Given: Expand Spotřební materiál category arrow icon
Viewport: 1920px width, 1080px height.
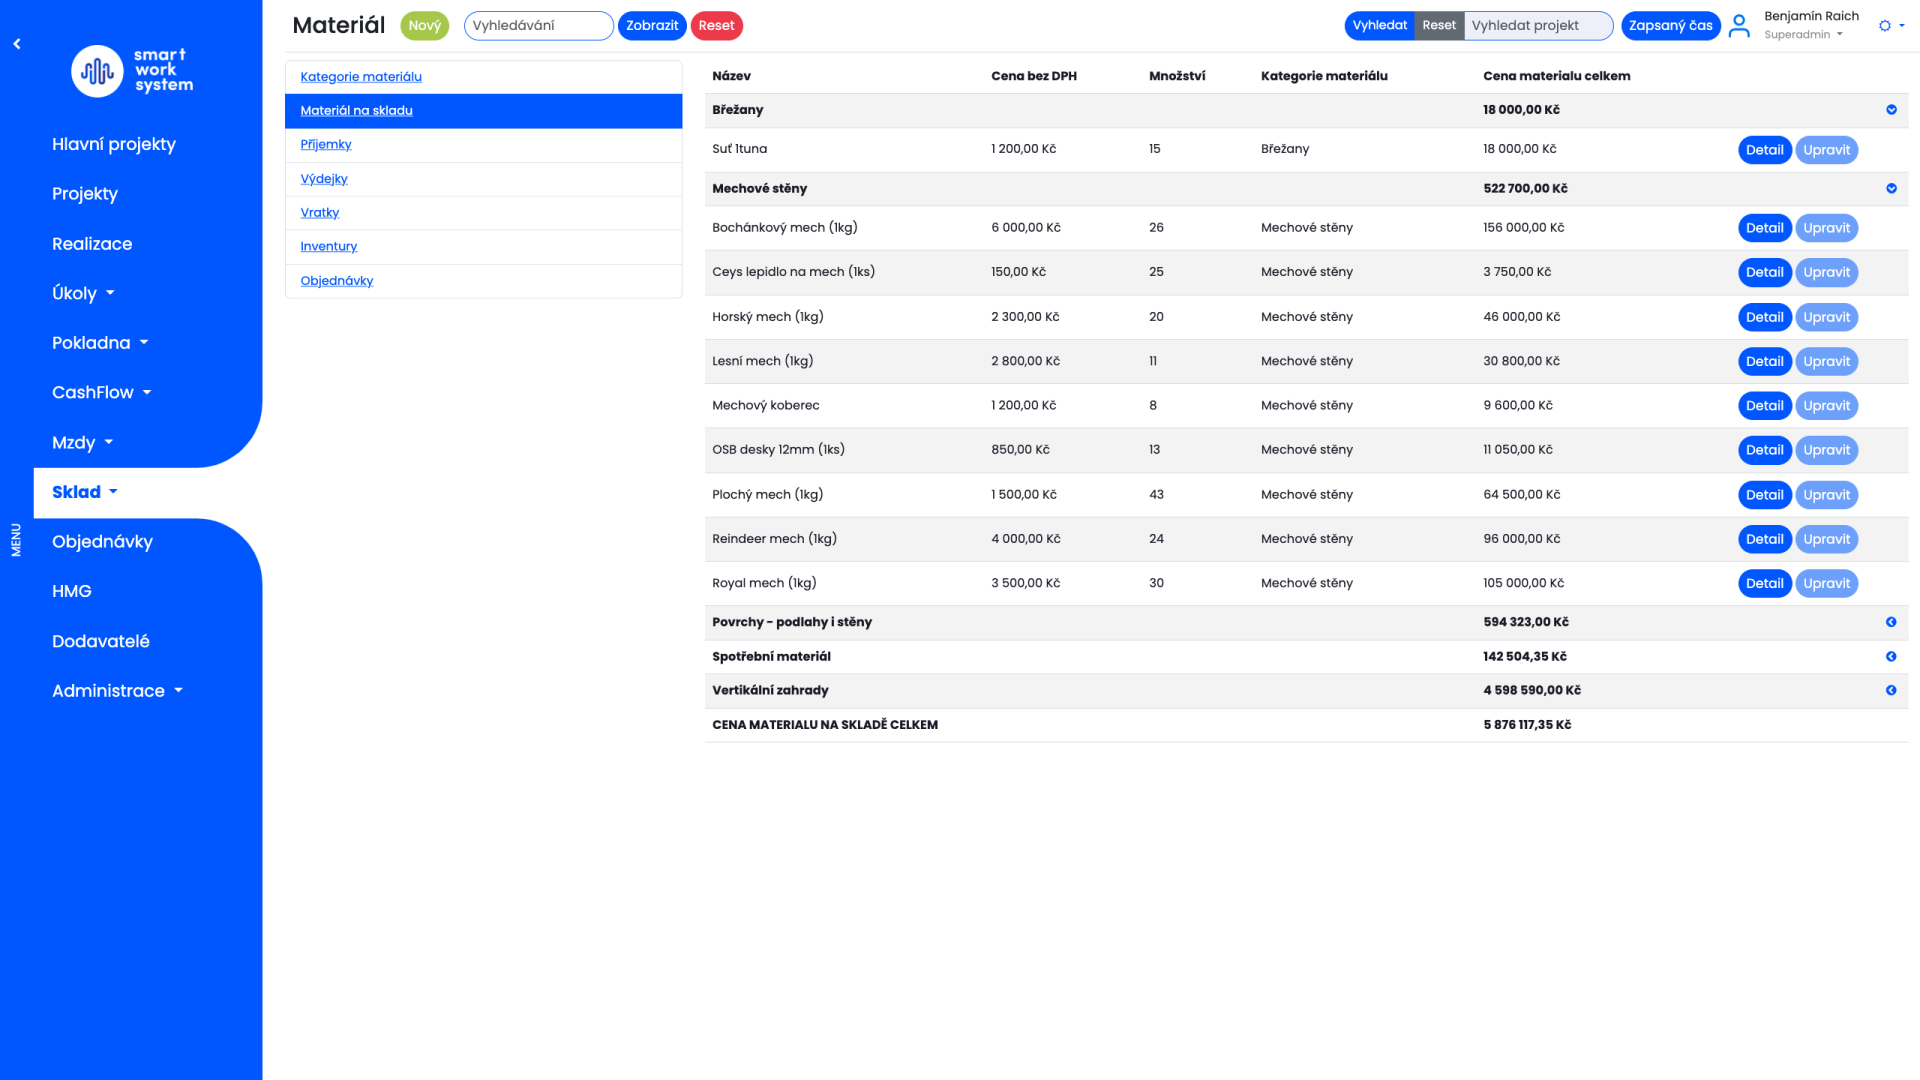Looking at the screenshot, I should (x=1891, y=657).
